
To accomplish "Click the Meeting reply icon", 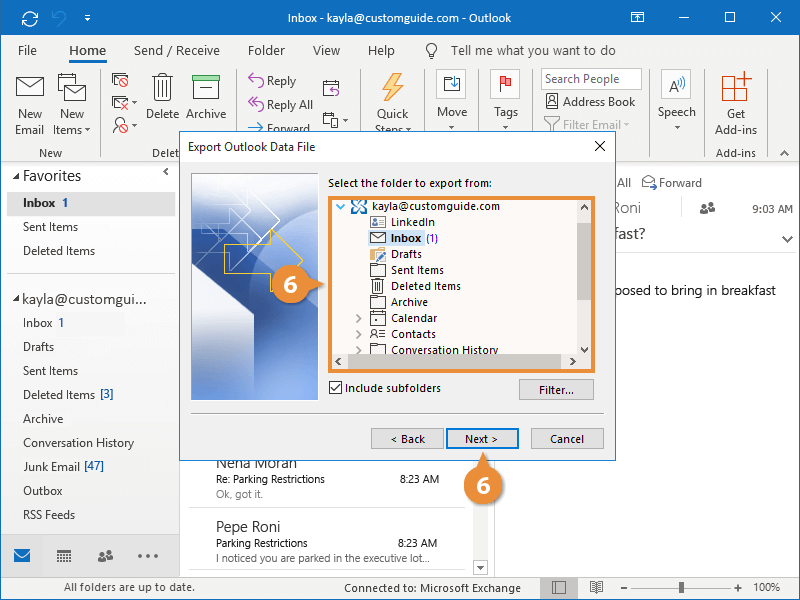I will tap(331, 88).
